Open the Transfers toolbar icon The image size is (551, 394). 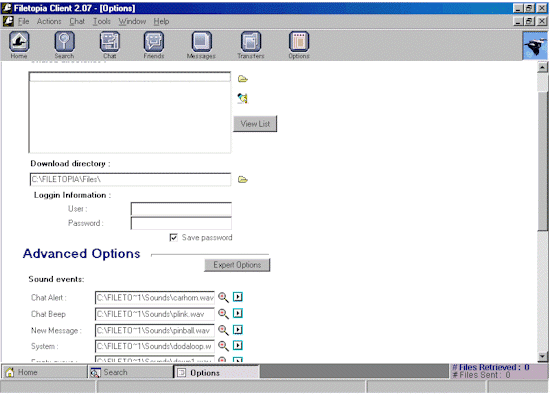coord(251,45)
